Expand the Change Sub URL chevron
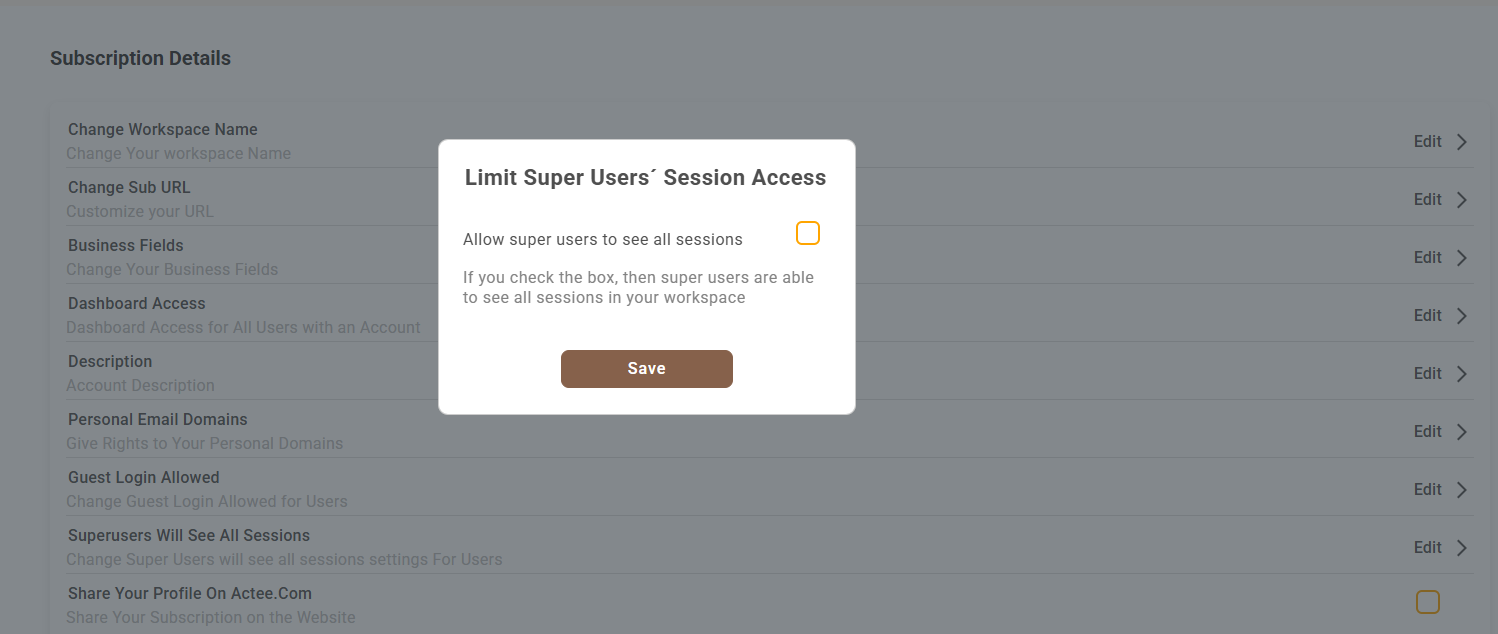 pyautogui.click(x=1462, y=200)
